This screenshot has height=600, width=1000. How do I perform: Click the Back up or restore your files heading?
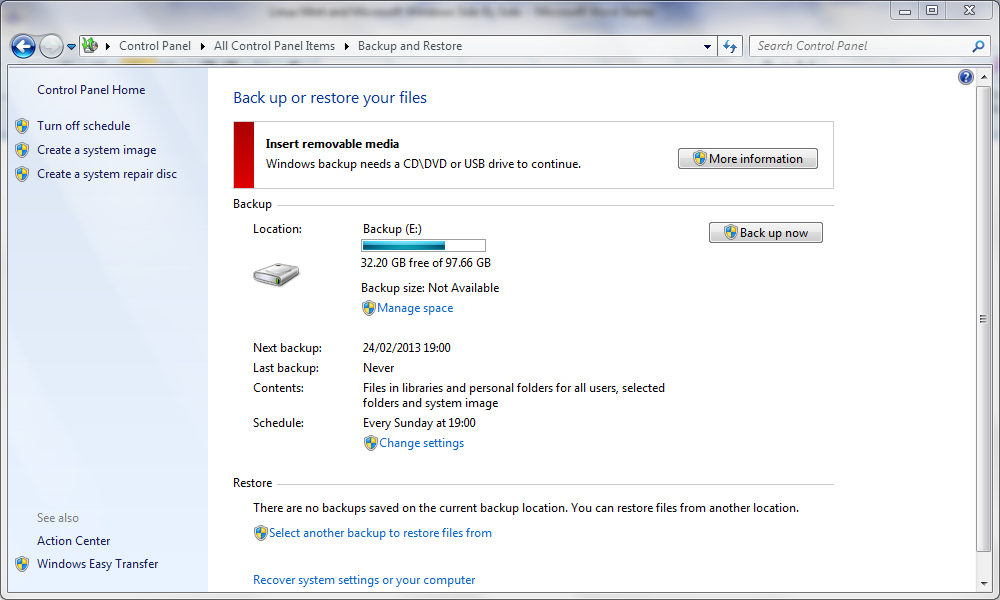330,98
